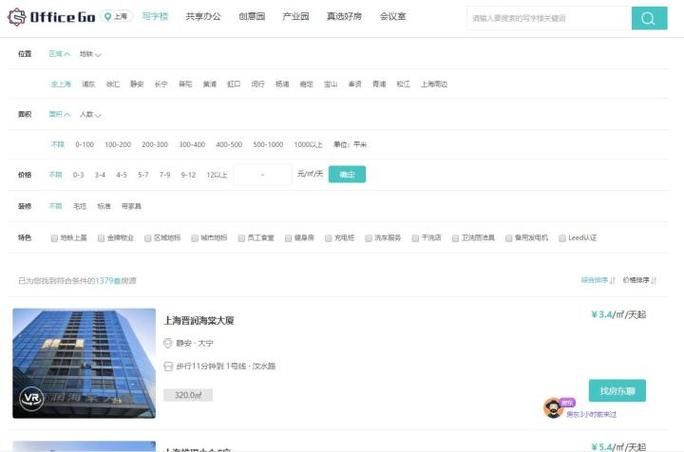This screenshot has height=452, width=684.
Task: Filter by 浦东 district
Action: coord(89,84)
